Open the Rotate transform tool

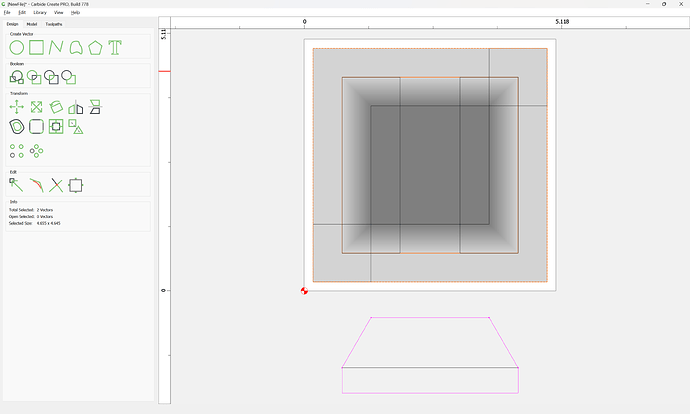pyautogui.click(x=56, y=107)
